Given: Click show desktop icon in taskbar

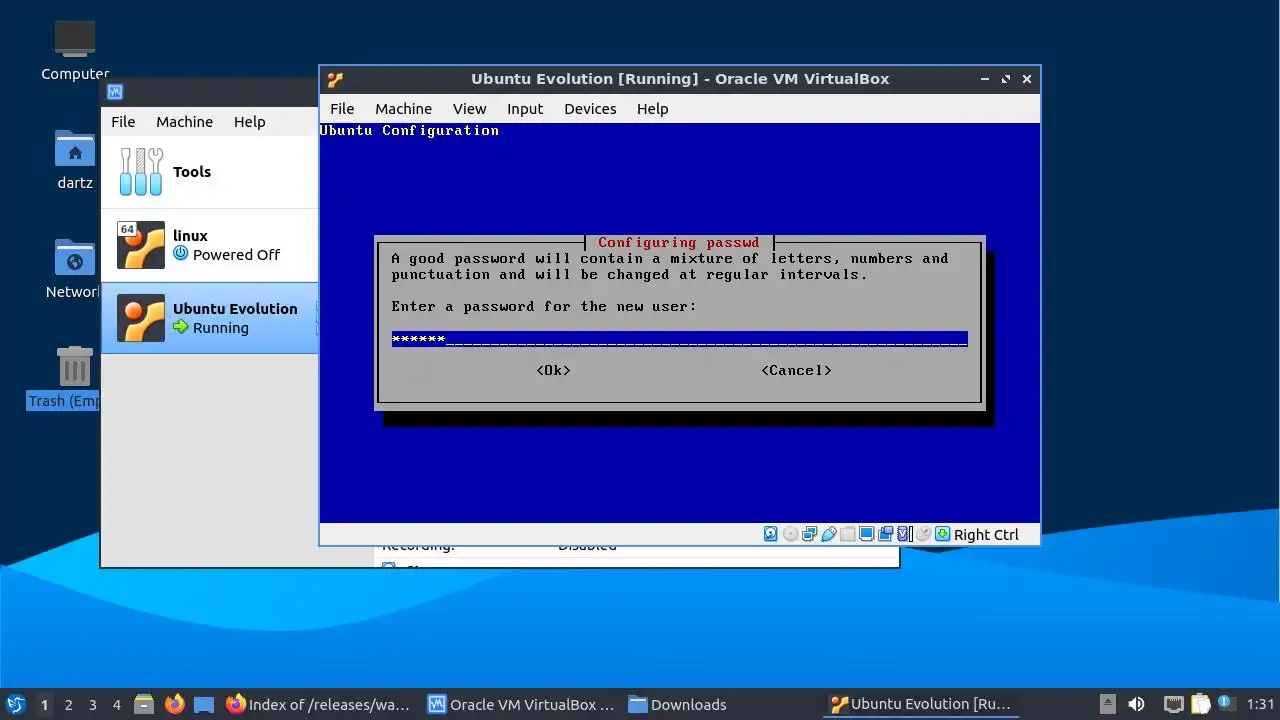Looking at the screenshot, I should click(x=204, y=704).
